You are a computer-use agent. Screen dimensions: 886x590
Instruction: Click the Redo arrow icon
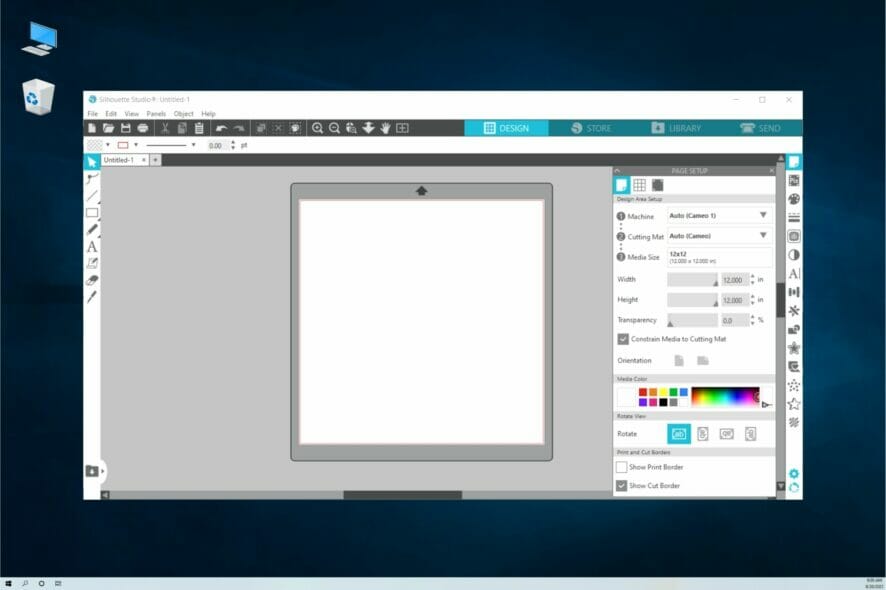(x=239, y=128)
